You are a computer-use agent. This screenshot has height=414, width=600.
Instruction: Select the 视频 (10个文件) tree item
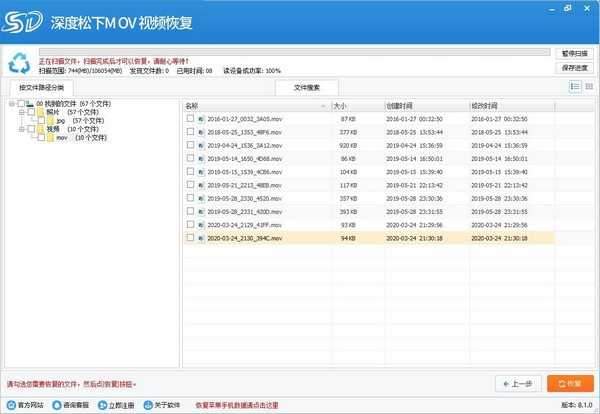click(x=72, y=129)
